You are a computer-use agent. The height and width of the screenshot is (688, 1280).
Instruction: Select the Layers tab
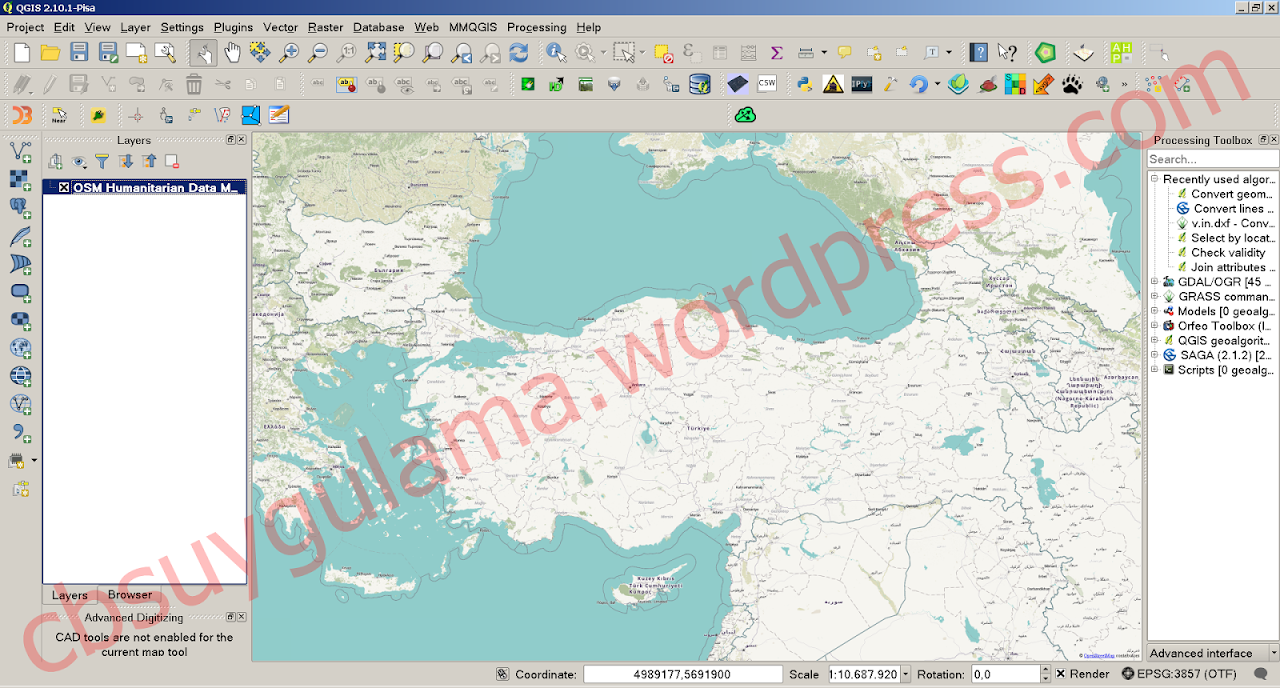[70, 595]
